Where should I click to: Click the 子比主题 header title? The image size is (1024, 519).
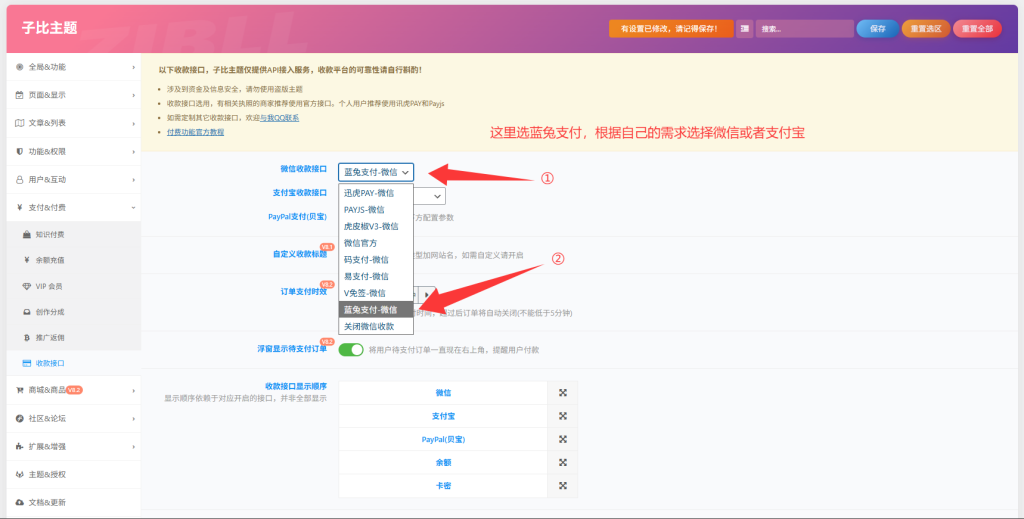point(50,28)
